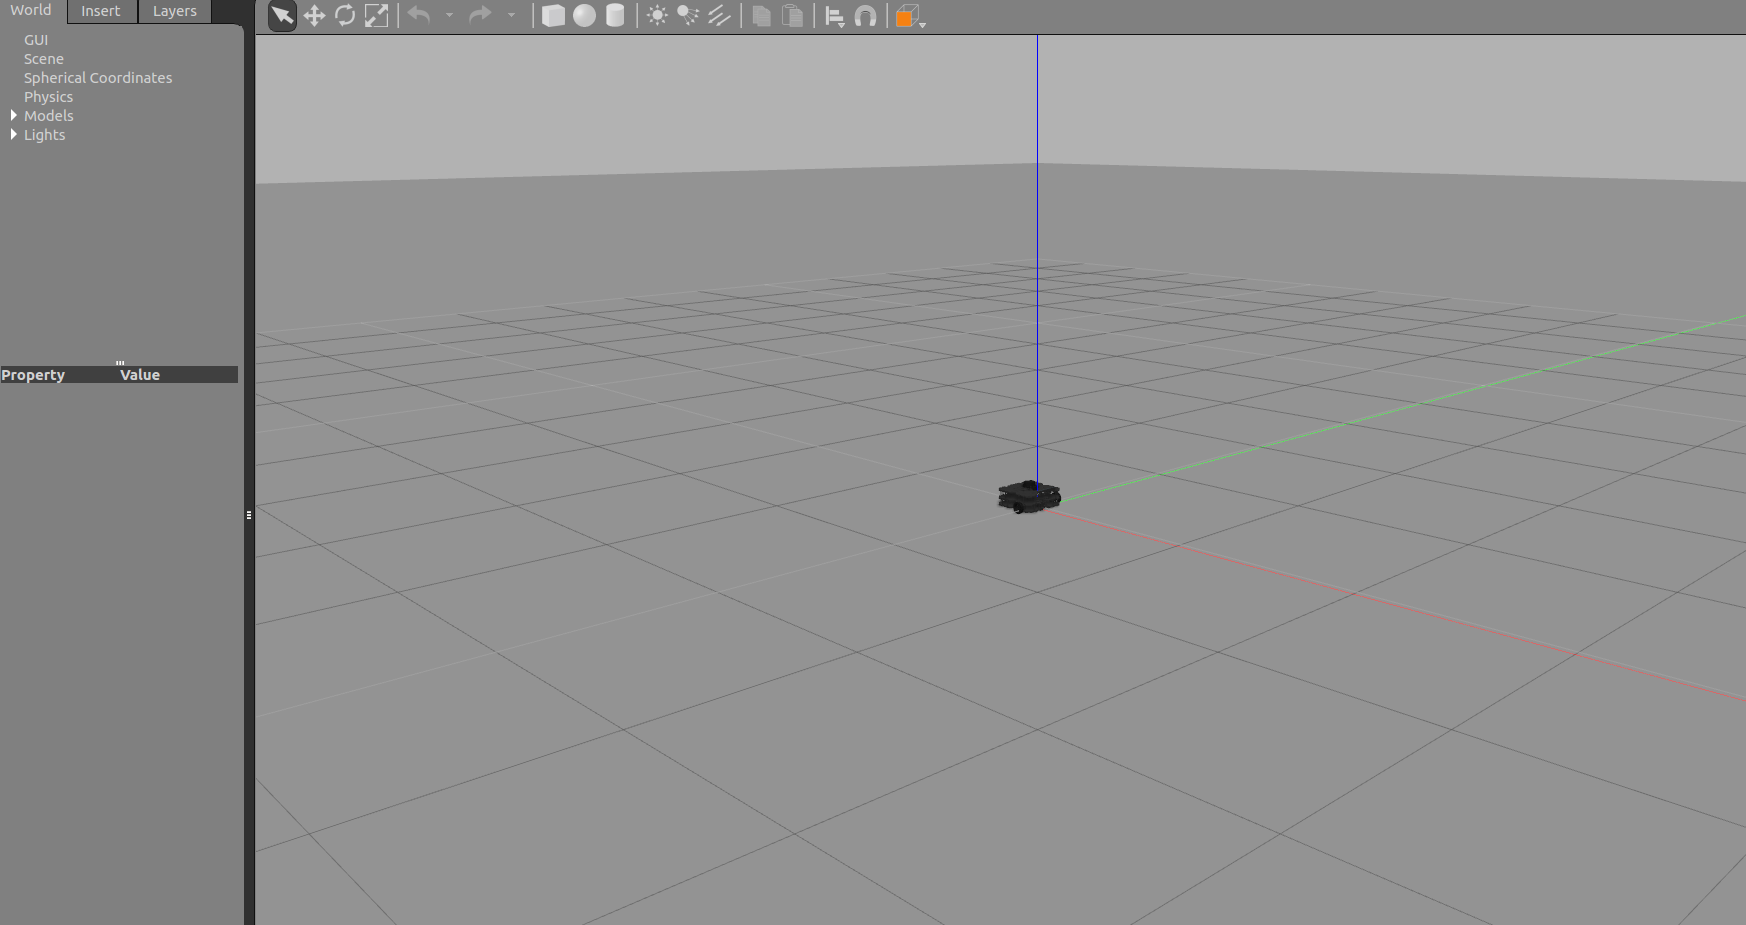
Task: Add a directional light to the scene
Action: tap(720, 16)
